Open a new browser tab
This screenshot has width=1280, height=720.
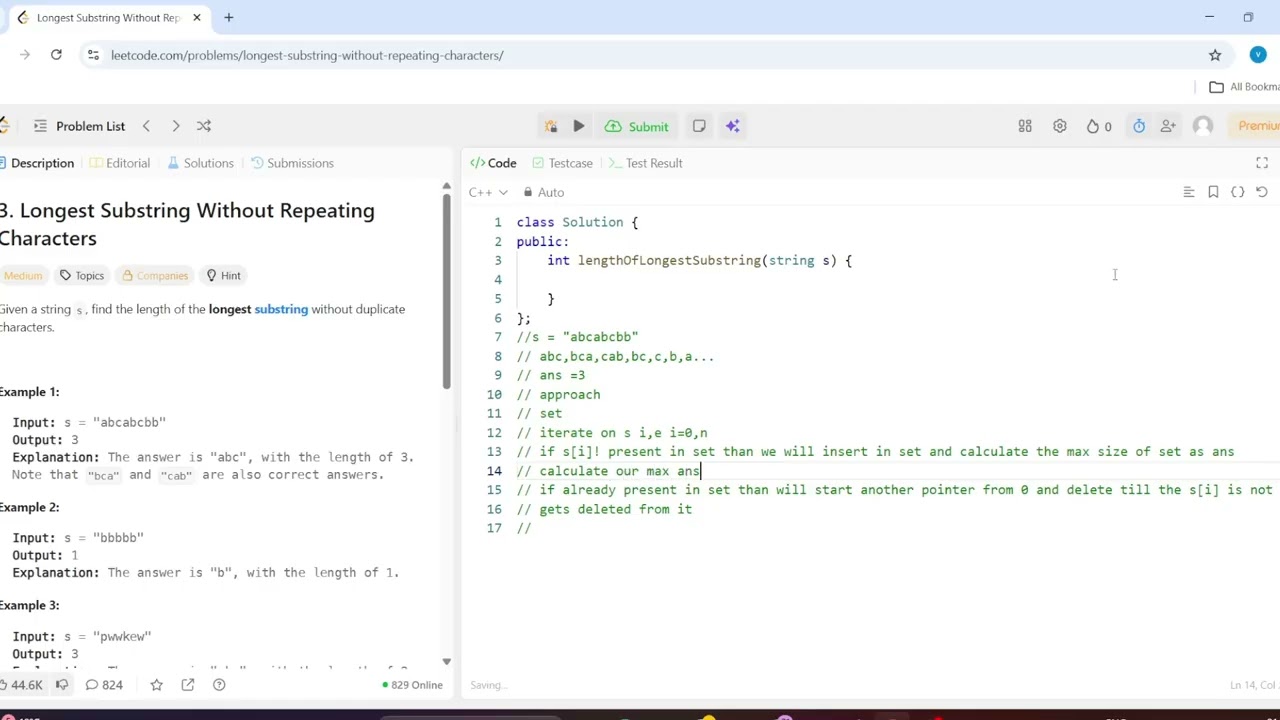click(x=228, y=17)
